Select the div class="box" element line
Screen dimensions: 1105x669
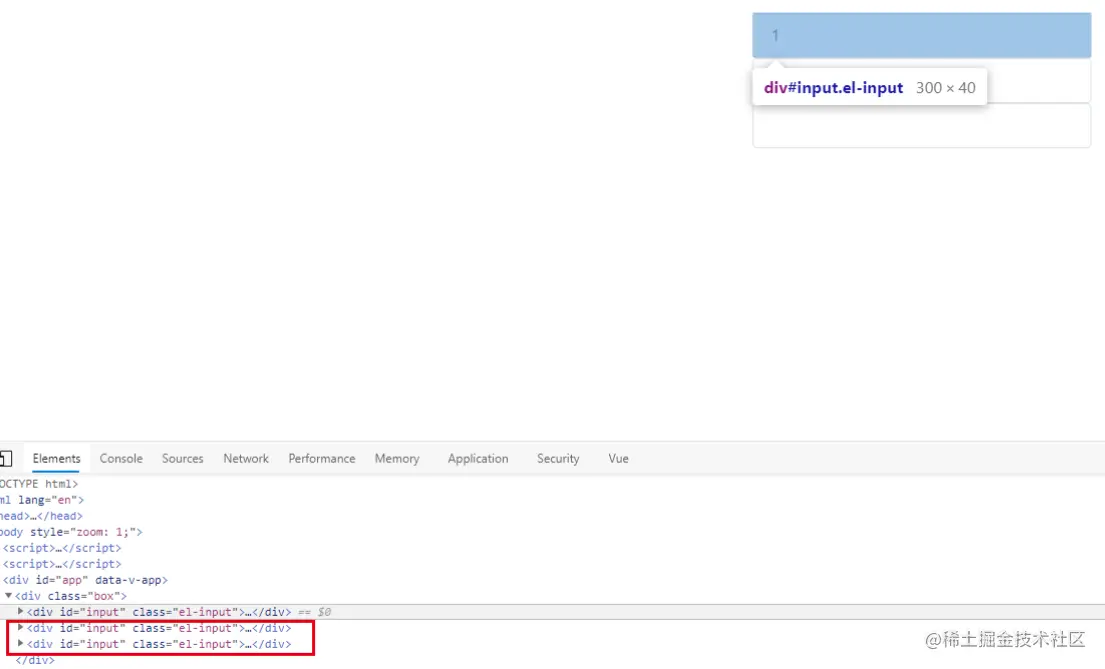[70, 596]
